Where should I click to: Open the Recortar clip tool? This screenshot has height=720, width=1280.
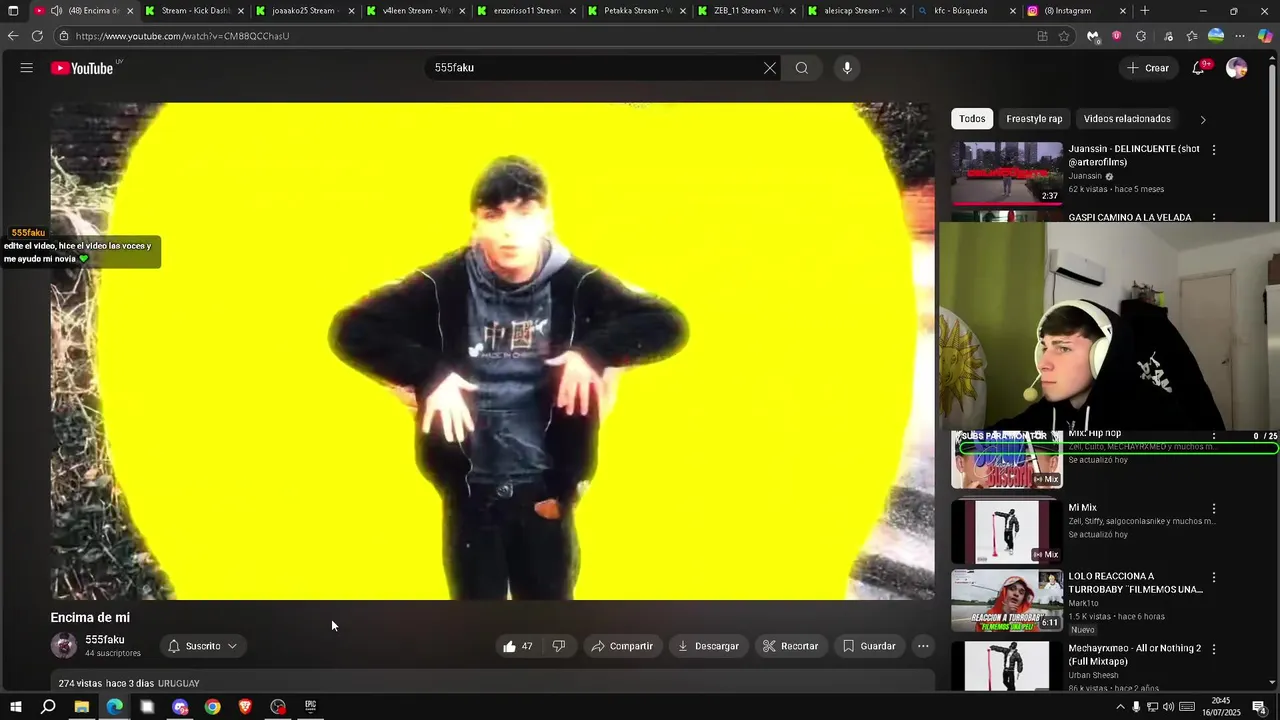[790, 646]
